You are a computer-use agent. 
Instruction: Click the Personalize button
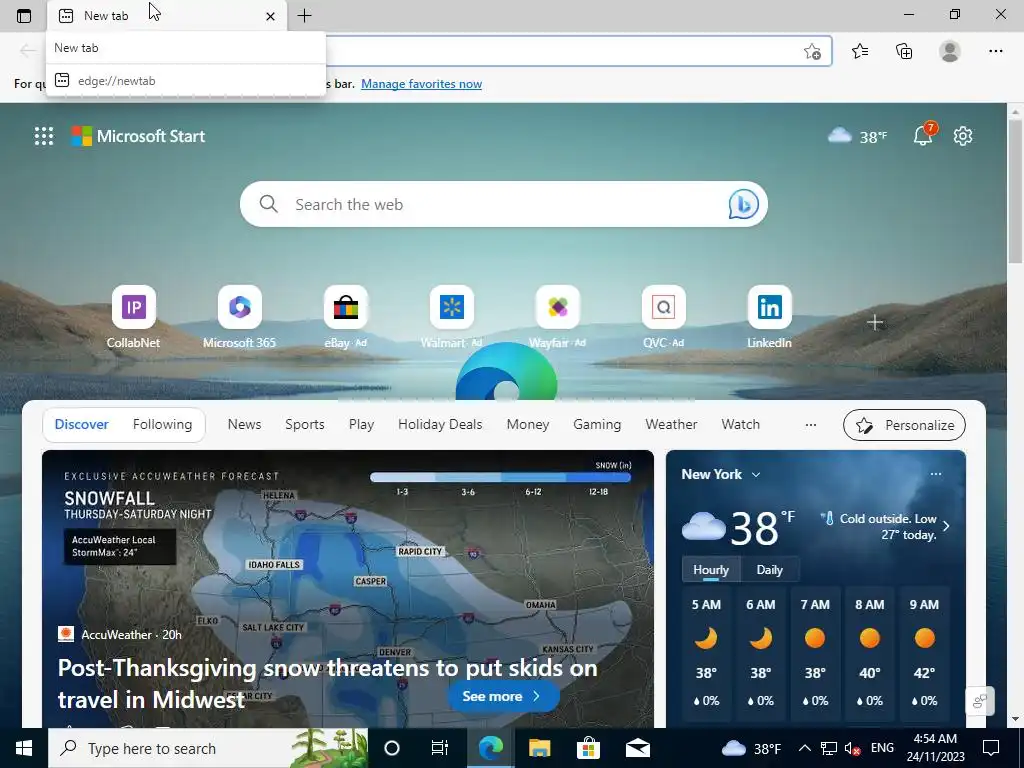(904, 425)
